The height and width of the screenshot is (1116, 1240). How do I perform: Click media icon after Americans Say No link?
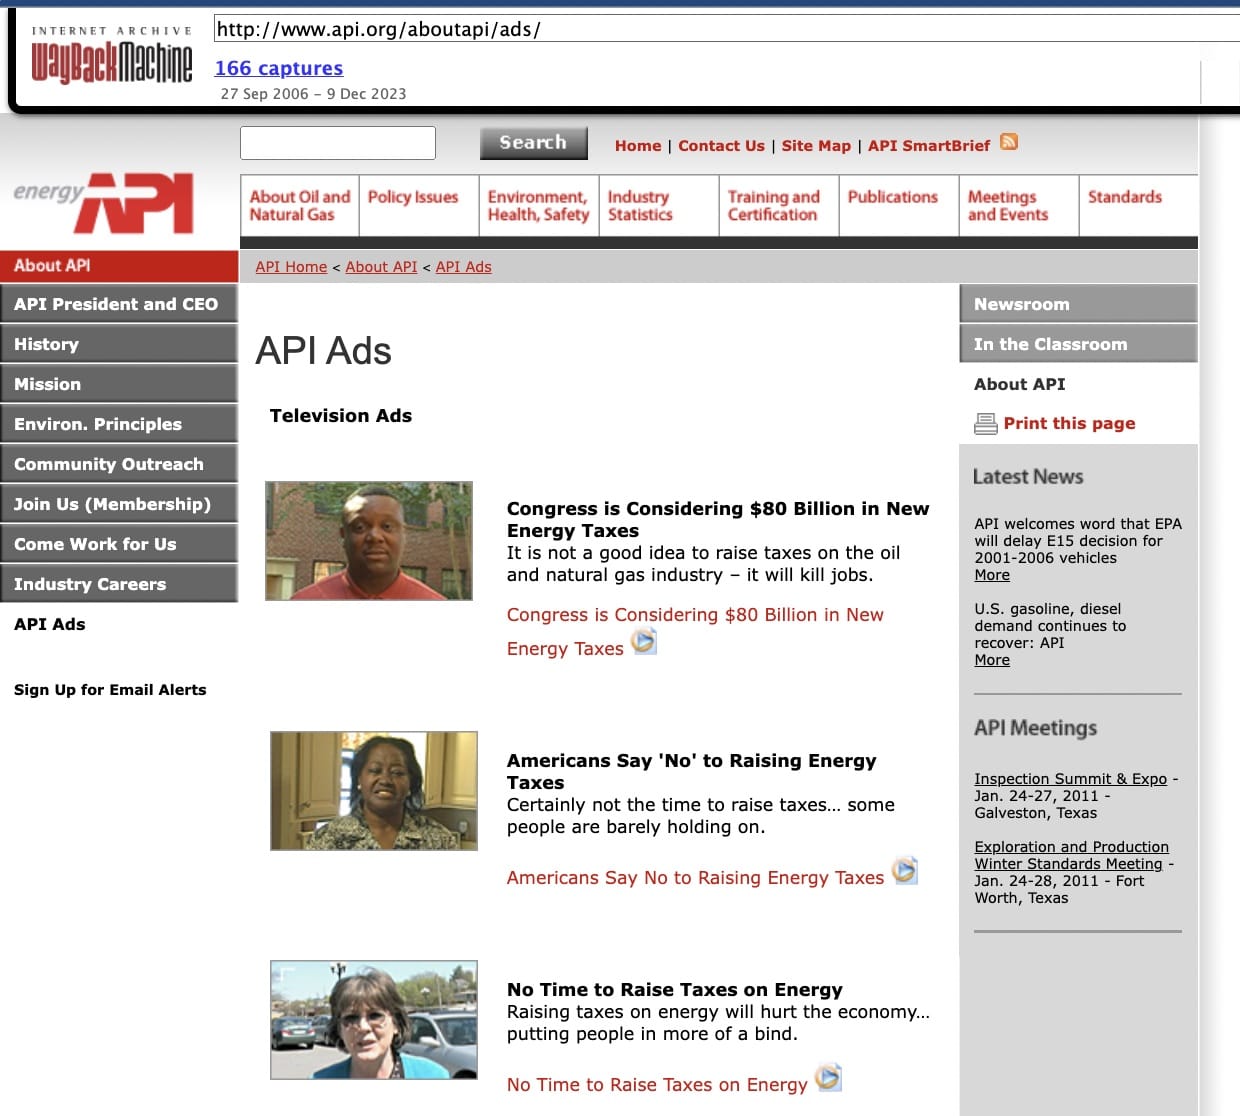(905, 871)
